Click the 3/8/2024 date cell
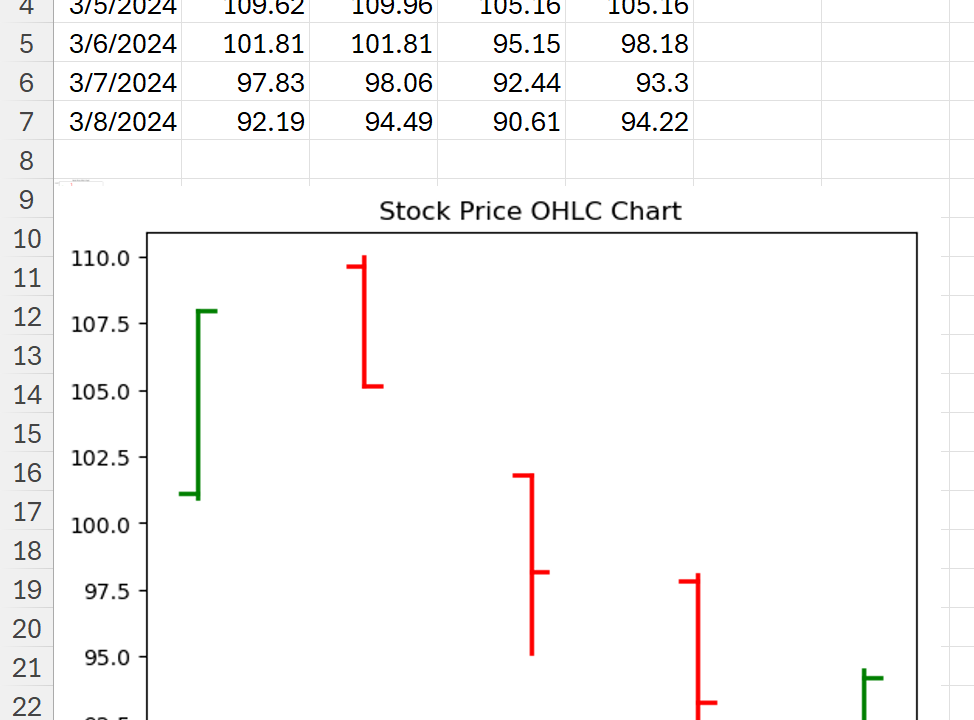Screen dimensions: 974x720 [123, 122]
